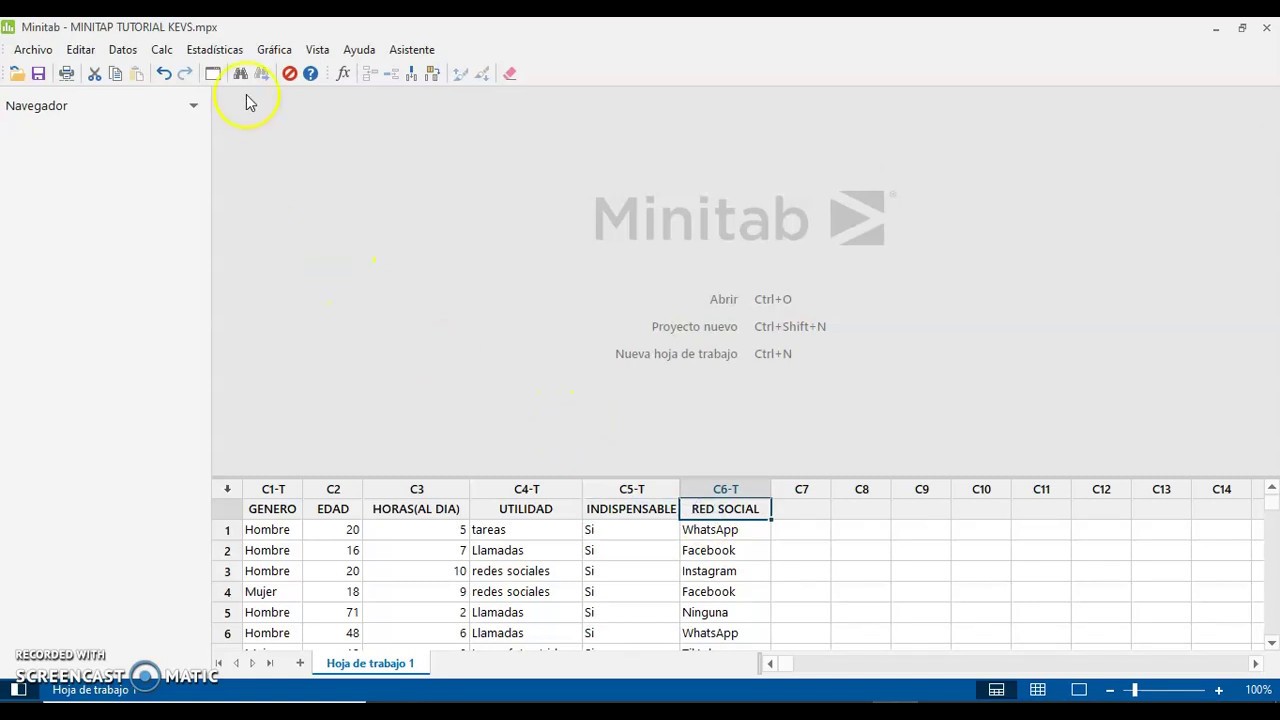Screen dimensions: 1280x720
Task: Add a new worksheet with plus icon
Action: pyautogui.click(x=299, y=663)
